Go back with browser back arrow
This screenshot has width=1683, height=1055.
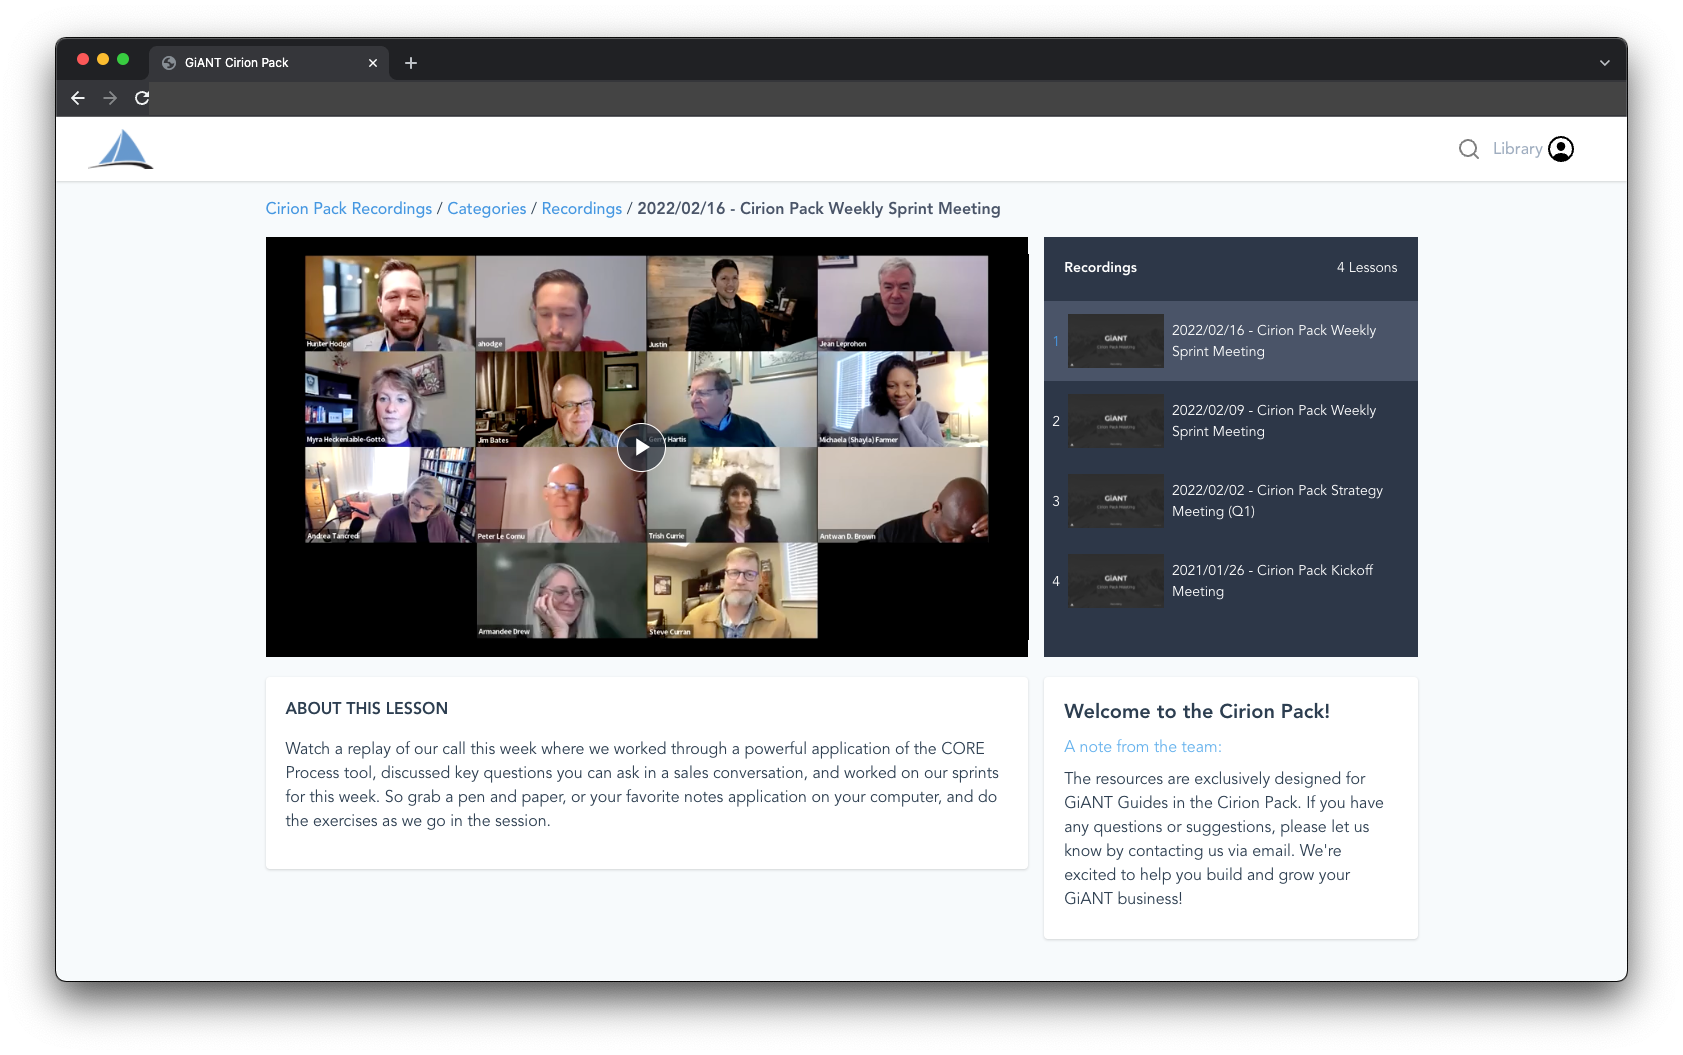coord(78,98)
